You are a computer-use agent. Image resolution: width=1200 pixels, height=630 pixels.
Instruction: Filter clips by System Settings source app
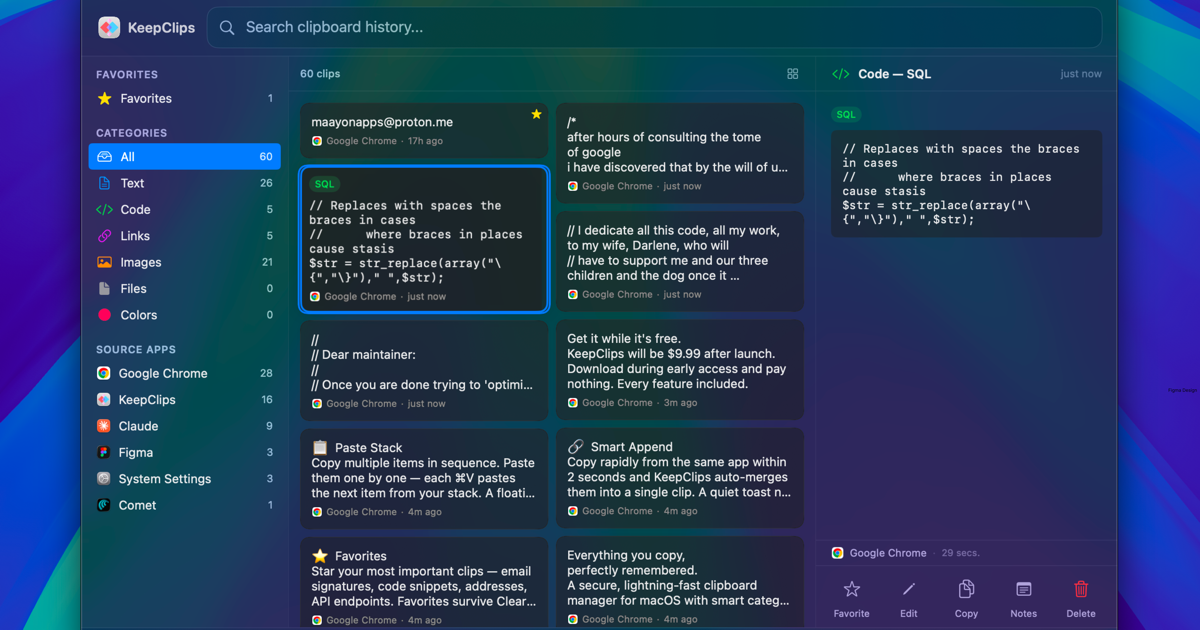click(x=184, y=478)
